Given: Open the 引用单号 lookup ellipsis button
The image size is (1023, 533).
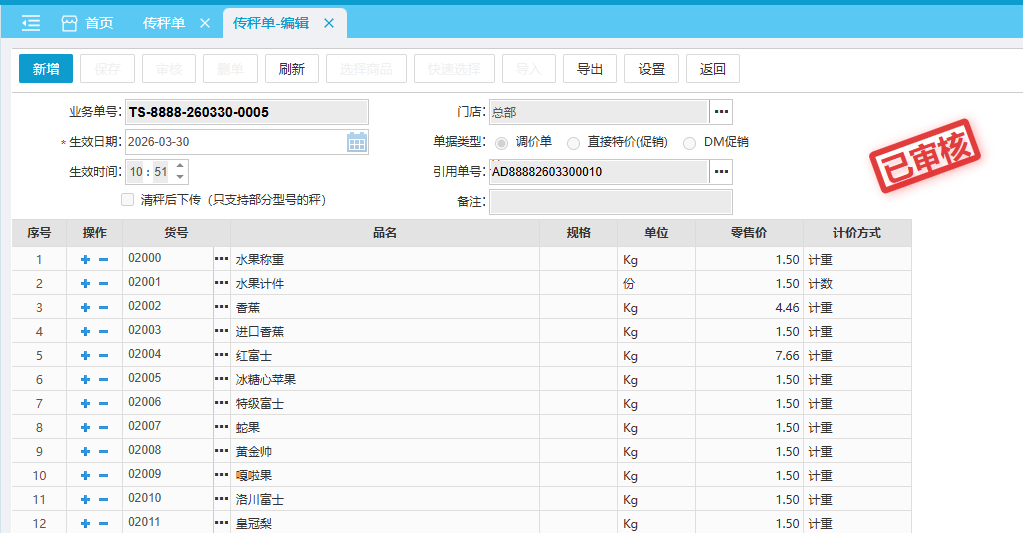Looking at the screenshot, I should (721, 172).
